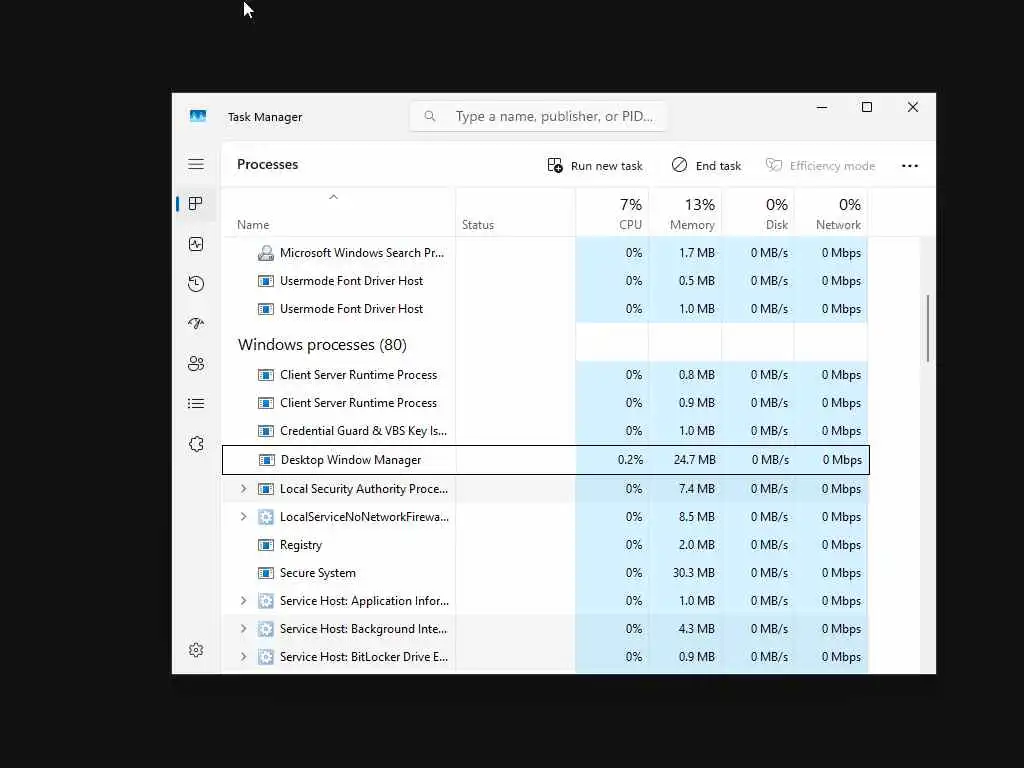Open the Performance sidebar icon

point(196,244)
